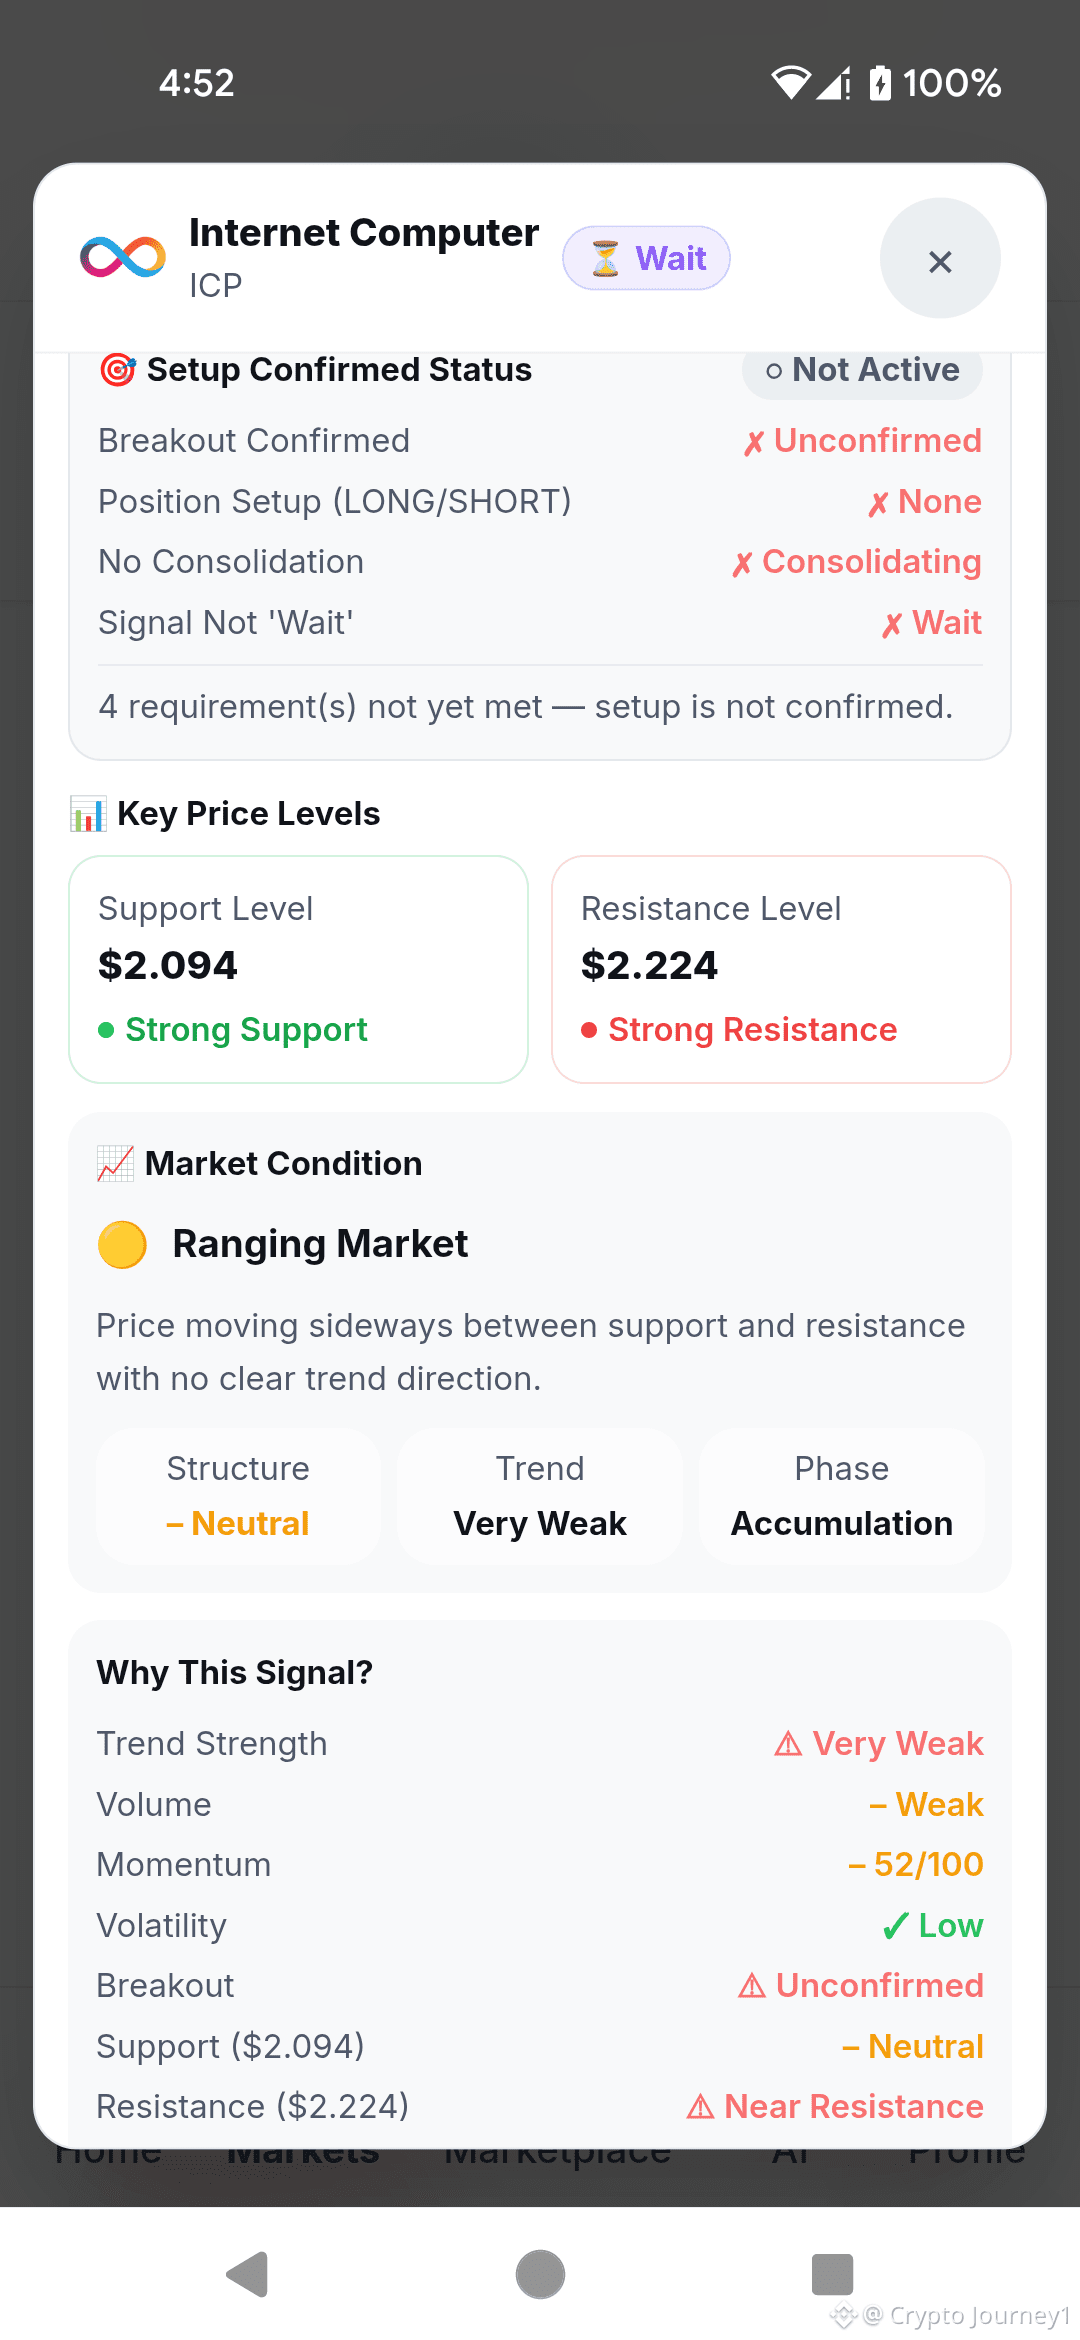This screenshot has height=2340, width=1080.
Task: Tap the Android recent apps square button
Action: 832,2275
